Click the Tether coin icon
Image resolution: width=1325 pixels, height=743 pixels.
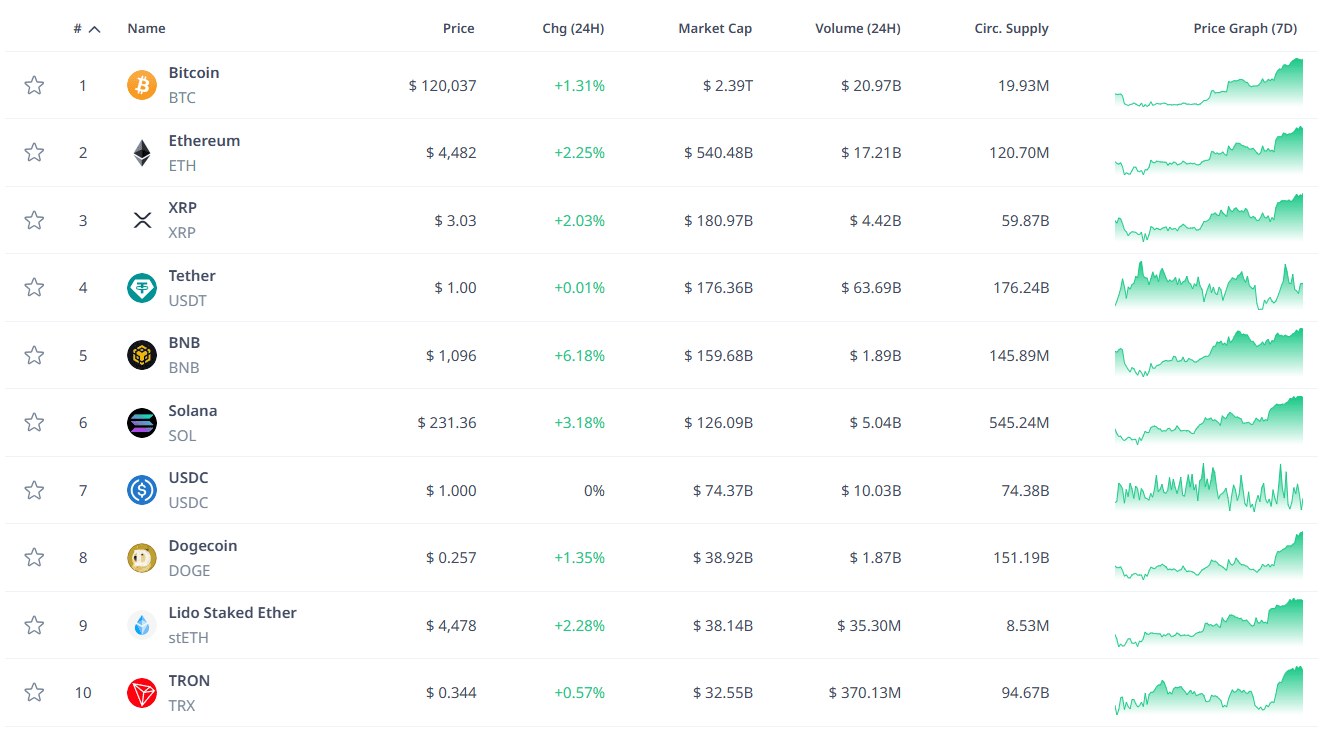[142, 288]
